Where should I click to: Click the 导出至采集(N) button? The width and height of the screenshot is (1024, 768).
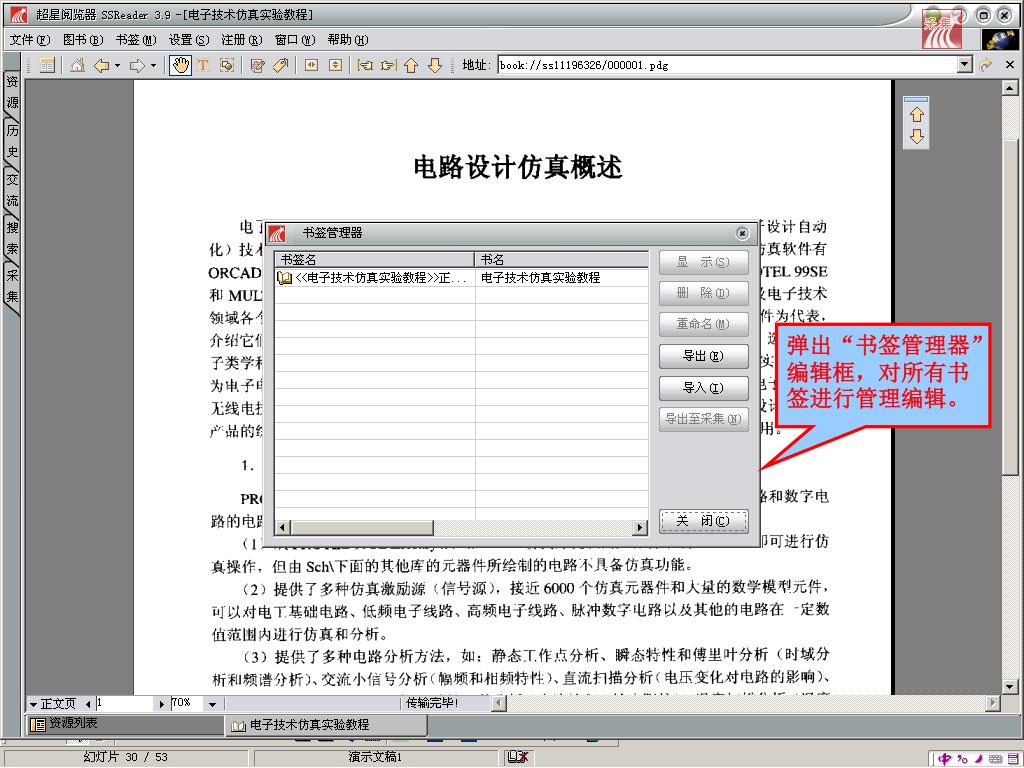[703, 419]
